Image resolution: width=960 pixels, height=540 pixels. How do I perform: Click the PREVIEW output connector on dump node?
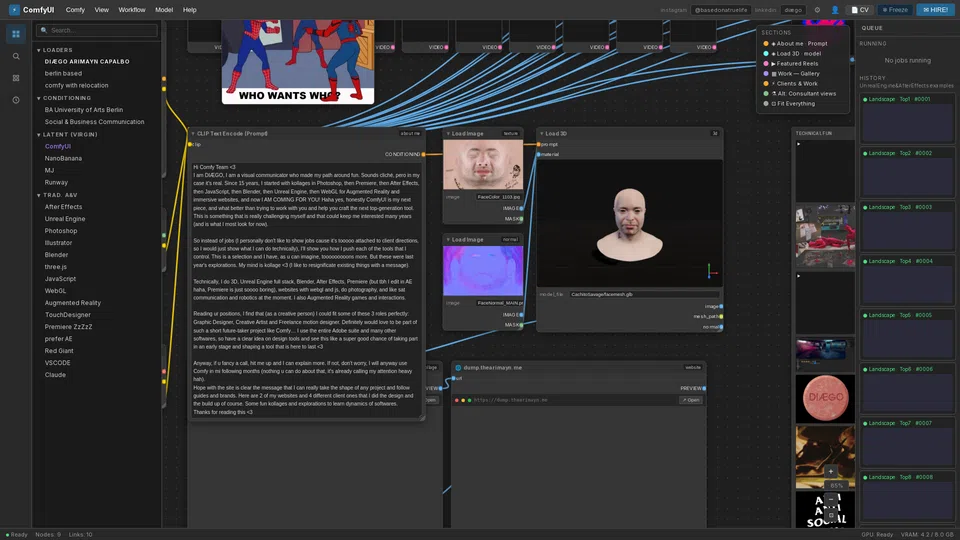click(705, 388)
